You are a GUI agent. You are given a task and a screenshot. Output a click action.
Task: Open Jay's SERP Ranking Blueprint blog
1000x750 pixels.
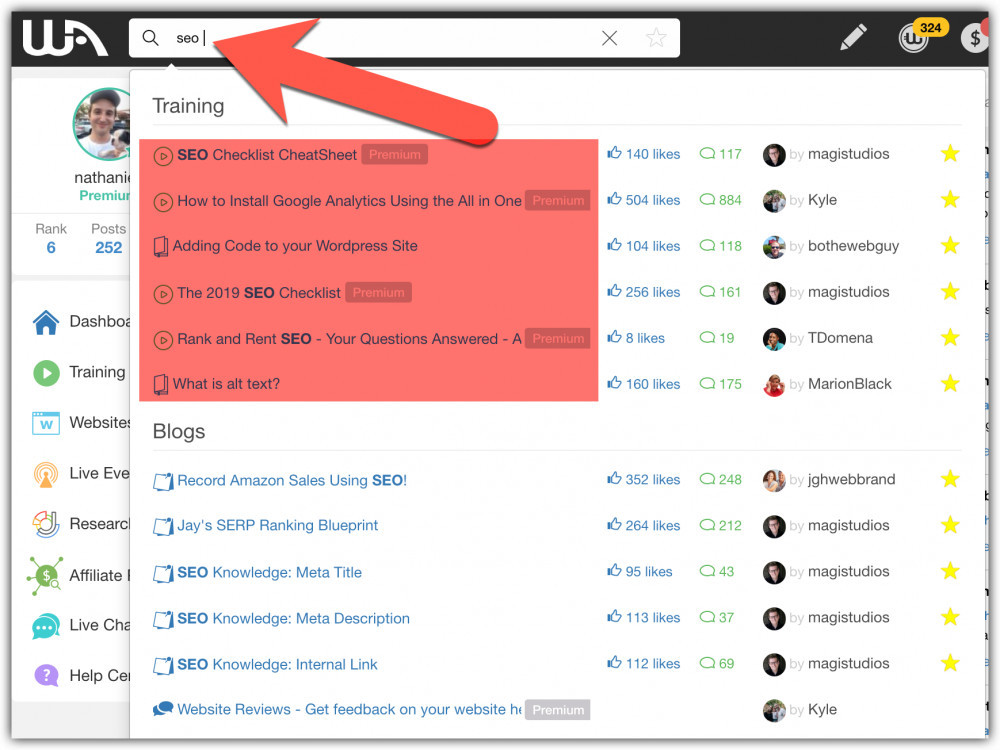(277, 526)
